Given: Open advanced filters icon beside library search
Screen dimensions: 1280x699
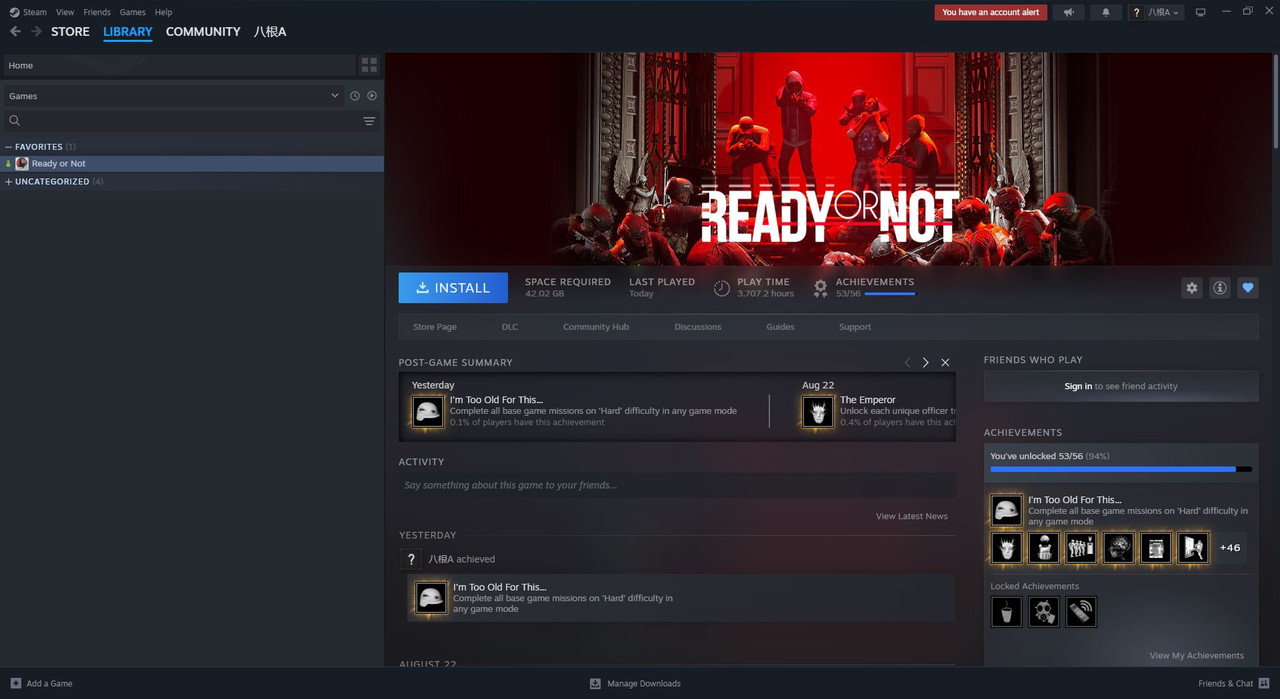Looking at the screenshot, I should click(369, 121).
